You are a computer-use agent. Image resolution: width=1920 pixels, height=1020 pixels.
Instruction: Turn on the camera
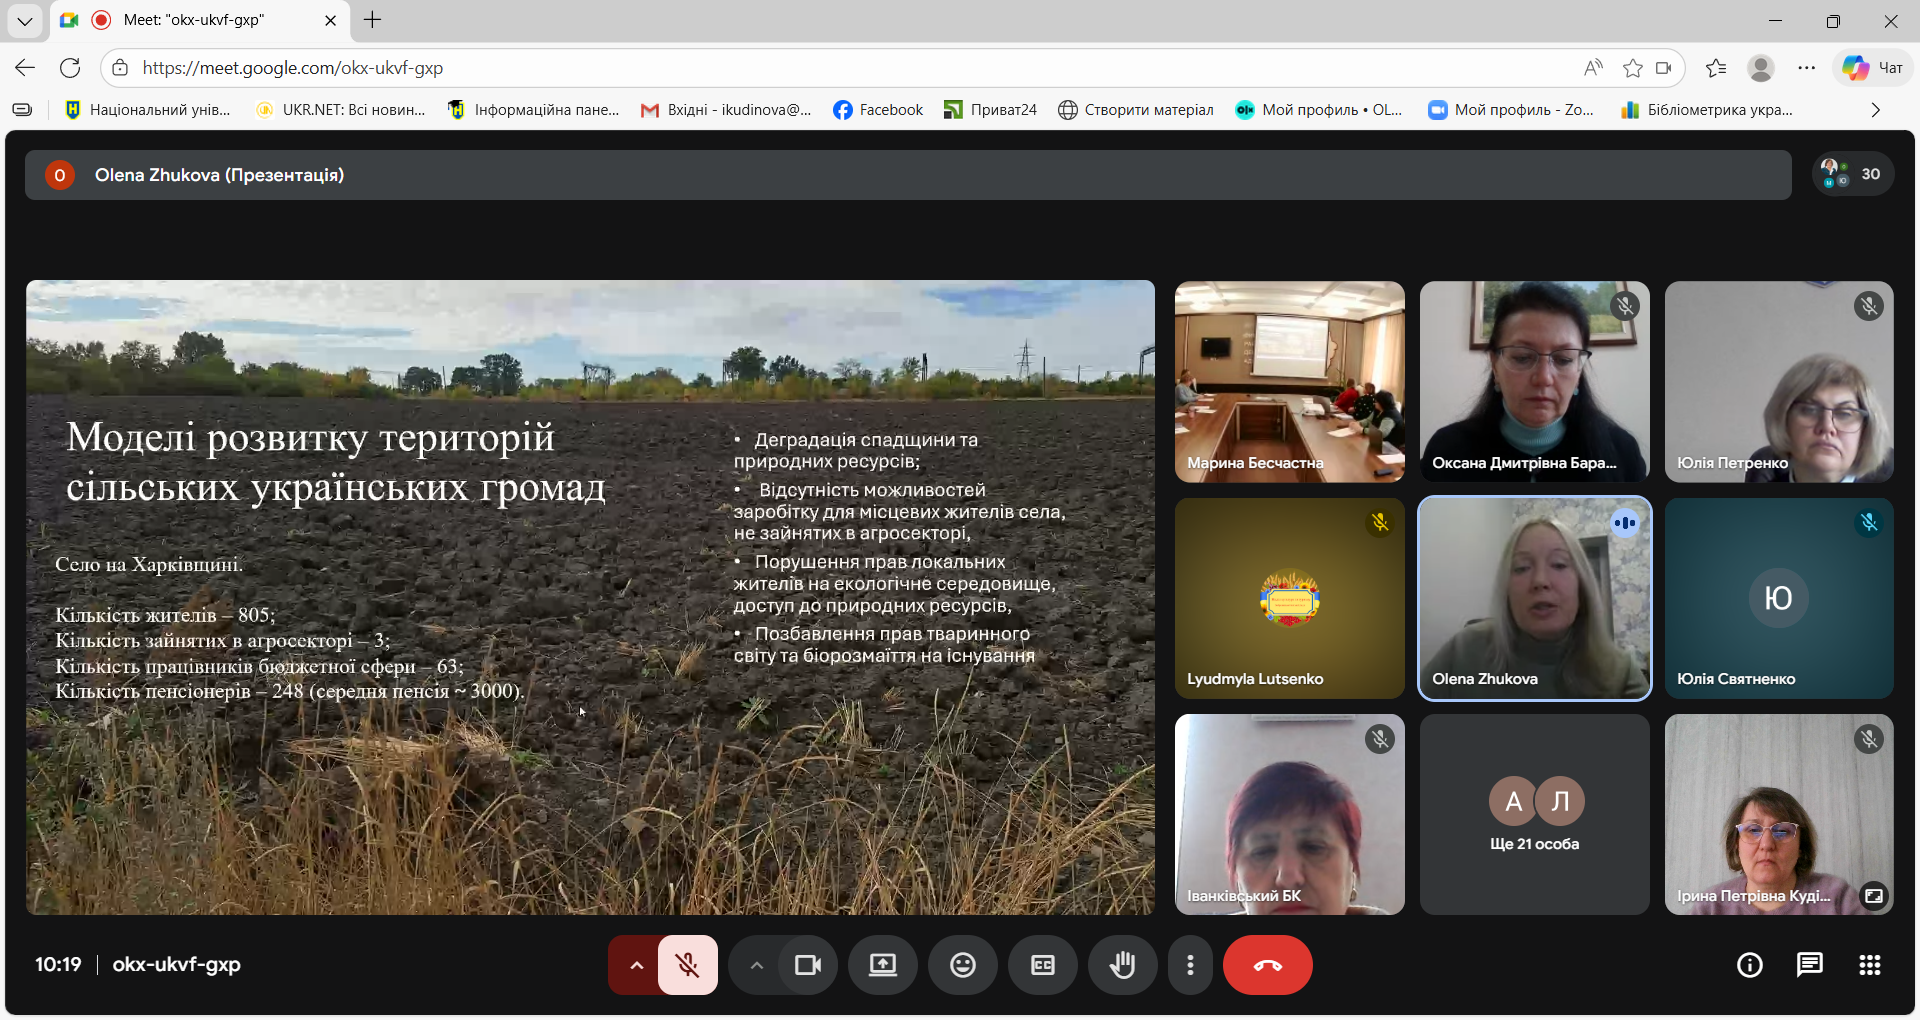tap(807, 965)
